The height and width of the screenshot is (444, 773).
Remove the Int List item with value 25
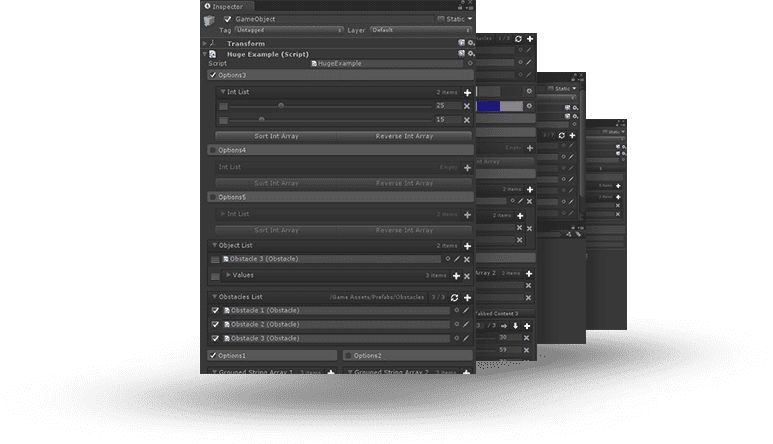(x=467, y=106)
